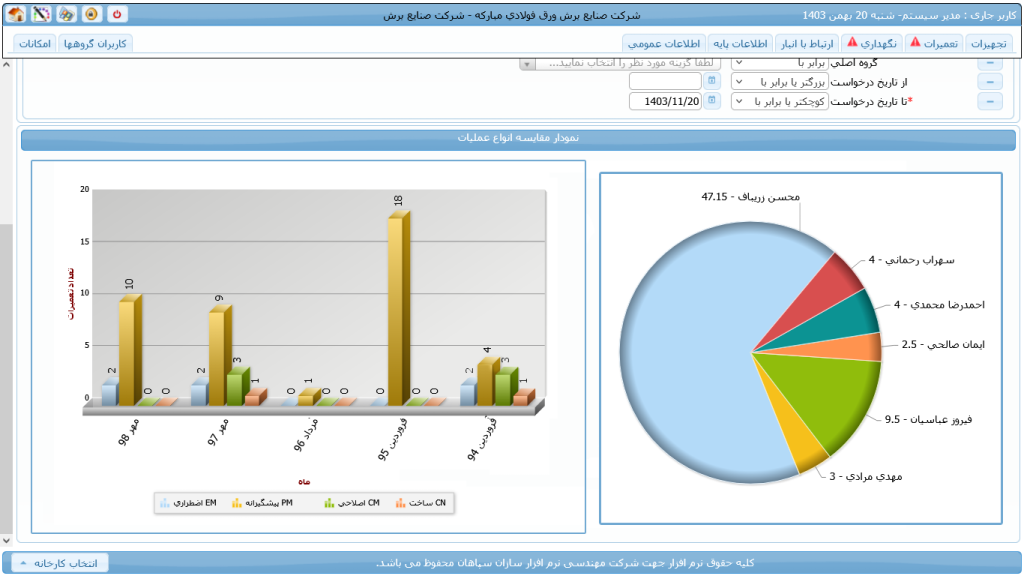Viewport: 1024px width, 576px height.
Task: Open the calendar picker beside تا تاریخ درخواست
Action: [711, 100]
